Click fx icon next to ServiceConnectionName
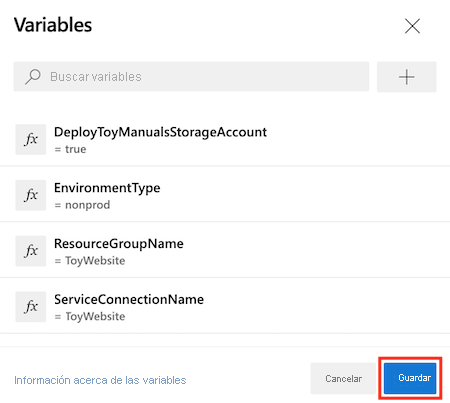 (31, 306)
